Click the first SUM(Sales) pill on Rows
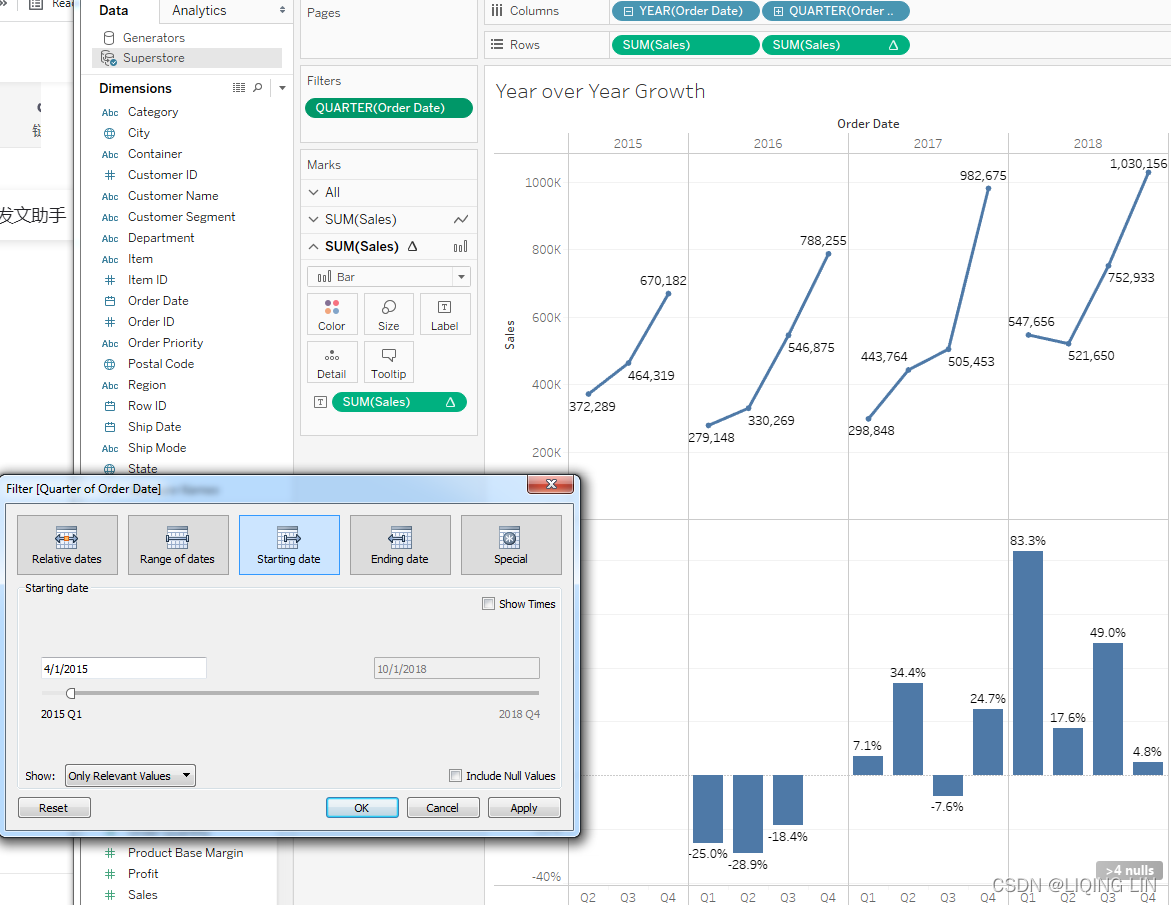 click(x=685, y=45)
